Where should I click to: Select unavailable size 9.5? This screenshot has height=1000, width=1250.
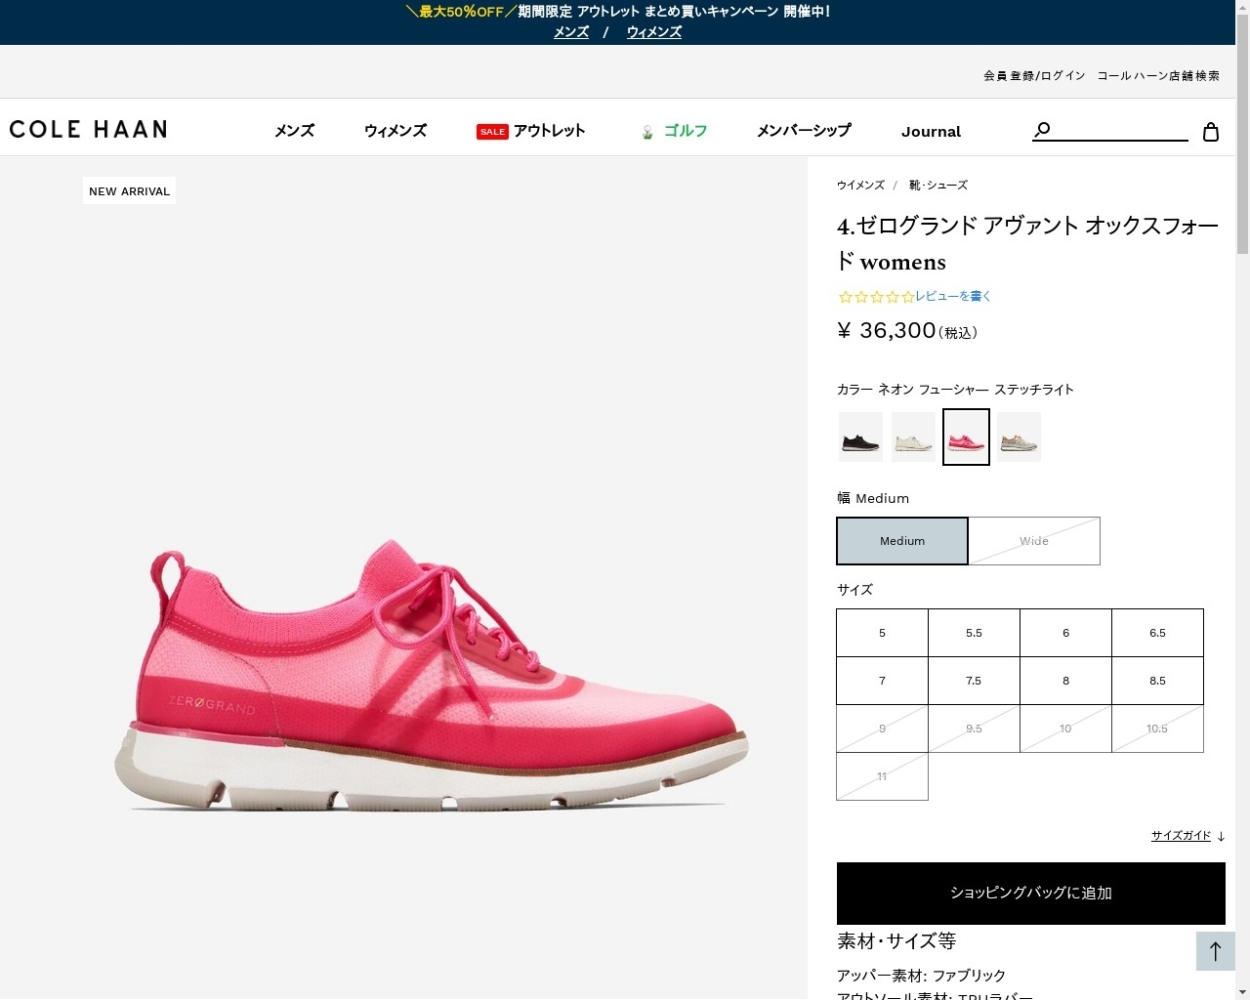click(x=974, y=729)
